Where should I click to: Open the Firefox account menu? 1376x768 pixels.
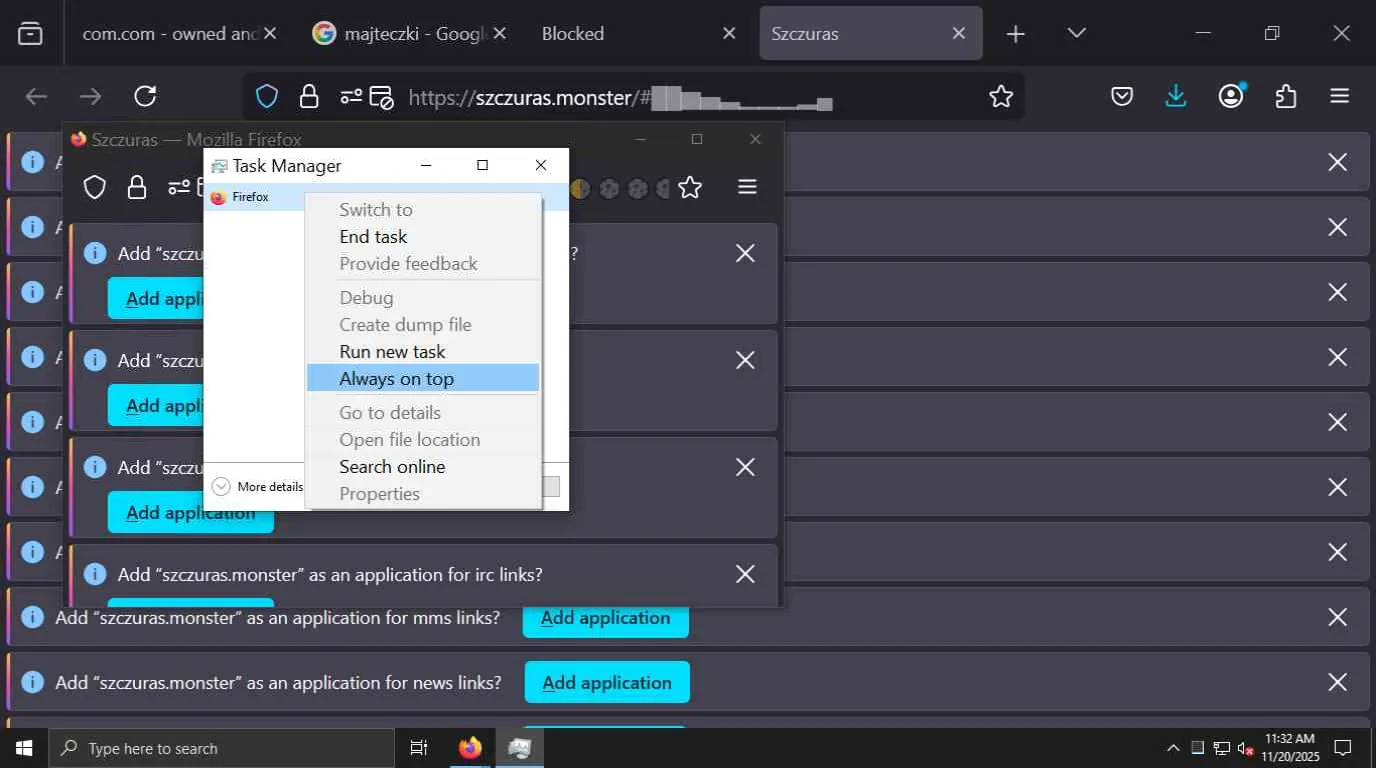[x=1231, y=95]
